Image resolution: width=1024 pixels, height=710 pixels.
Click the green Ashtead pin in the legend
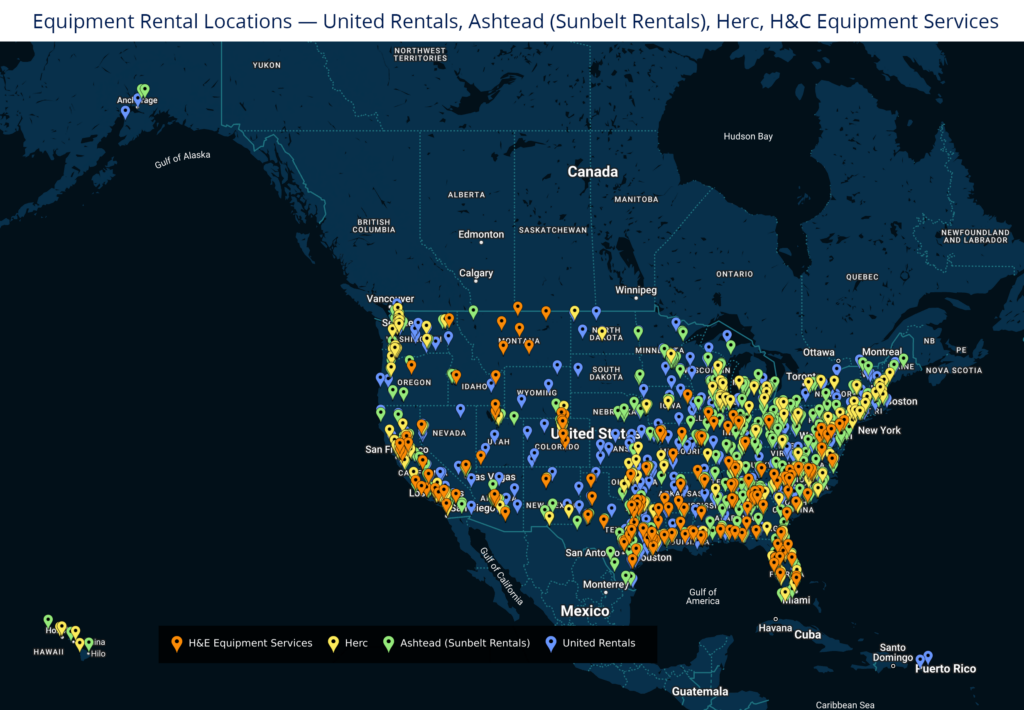(x=388, y=644)
